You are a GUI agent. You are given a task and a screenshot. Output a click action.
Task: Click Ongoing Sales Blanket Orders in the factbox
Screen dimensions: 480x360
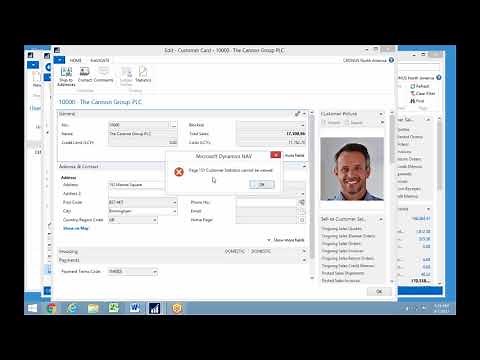click(348, 236)
